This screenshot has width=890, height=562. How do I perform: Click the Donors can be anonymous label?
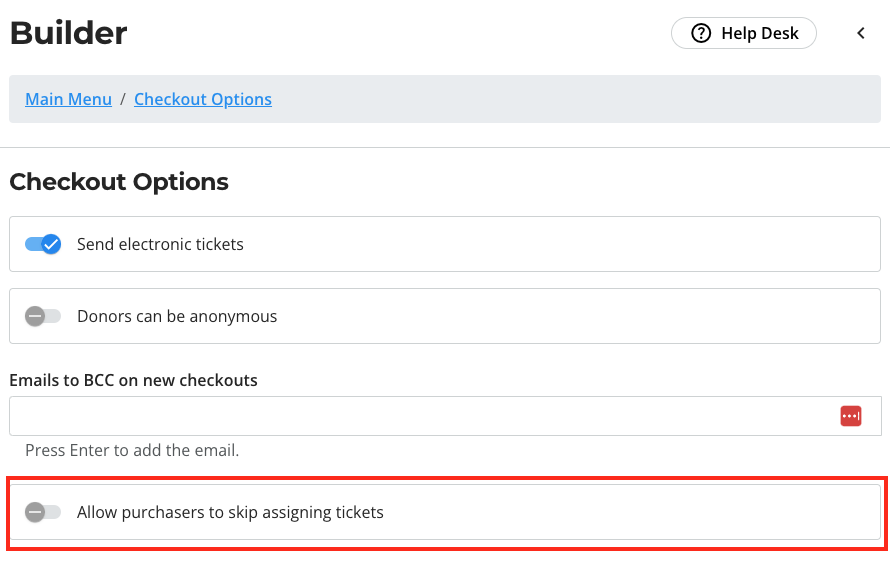[177, 316]
